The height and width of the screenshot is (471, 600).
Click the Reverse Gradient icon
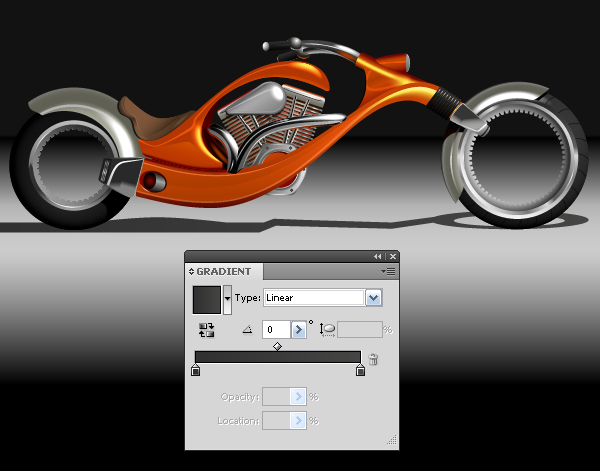[x=207, y=330]
